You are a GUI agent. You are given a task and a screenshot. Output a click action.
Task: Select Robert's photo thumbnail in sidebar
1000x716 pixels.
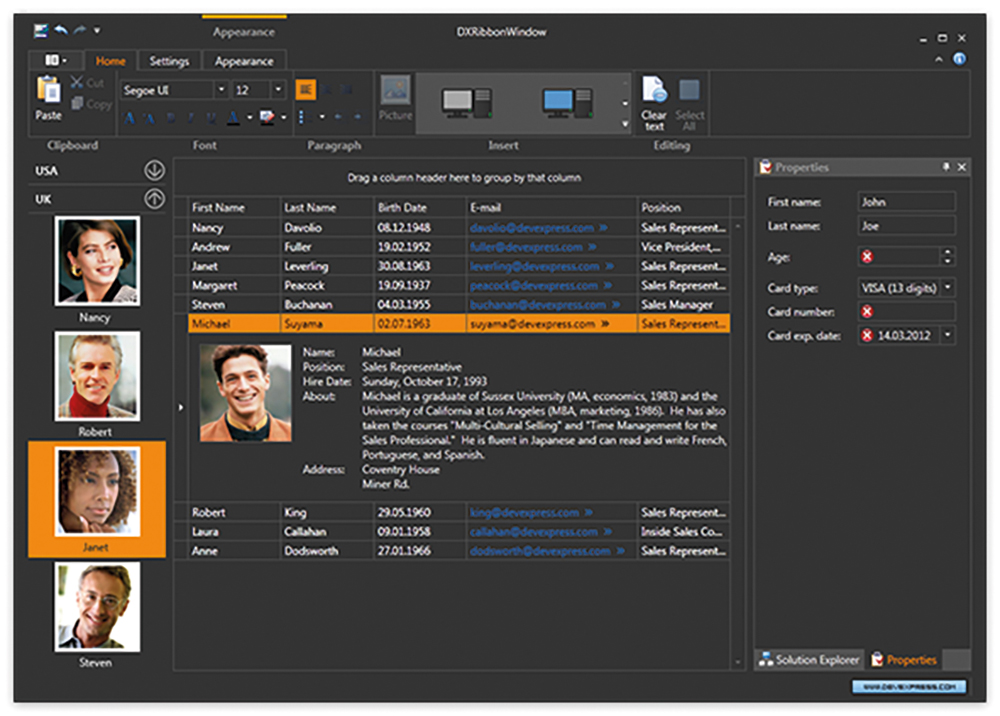point(97,377)
